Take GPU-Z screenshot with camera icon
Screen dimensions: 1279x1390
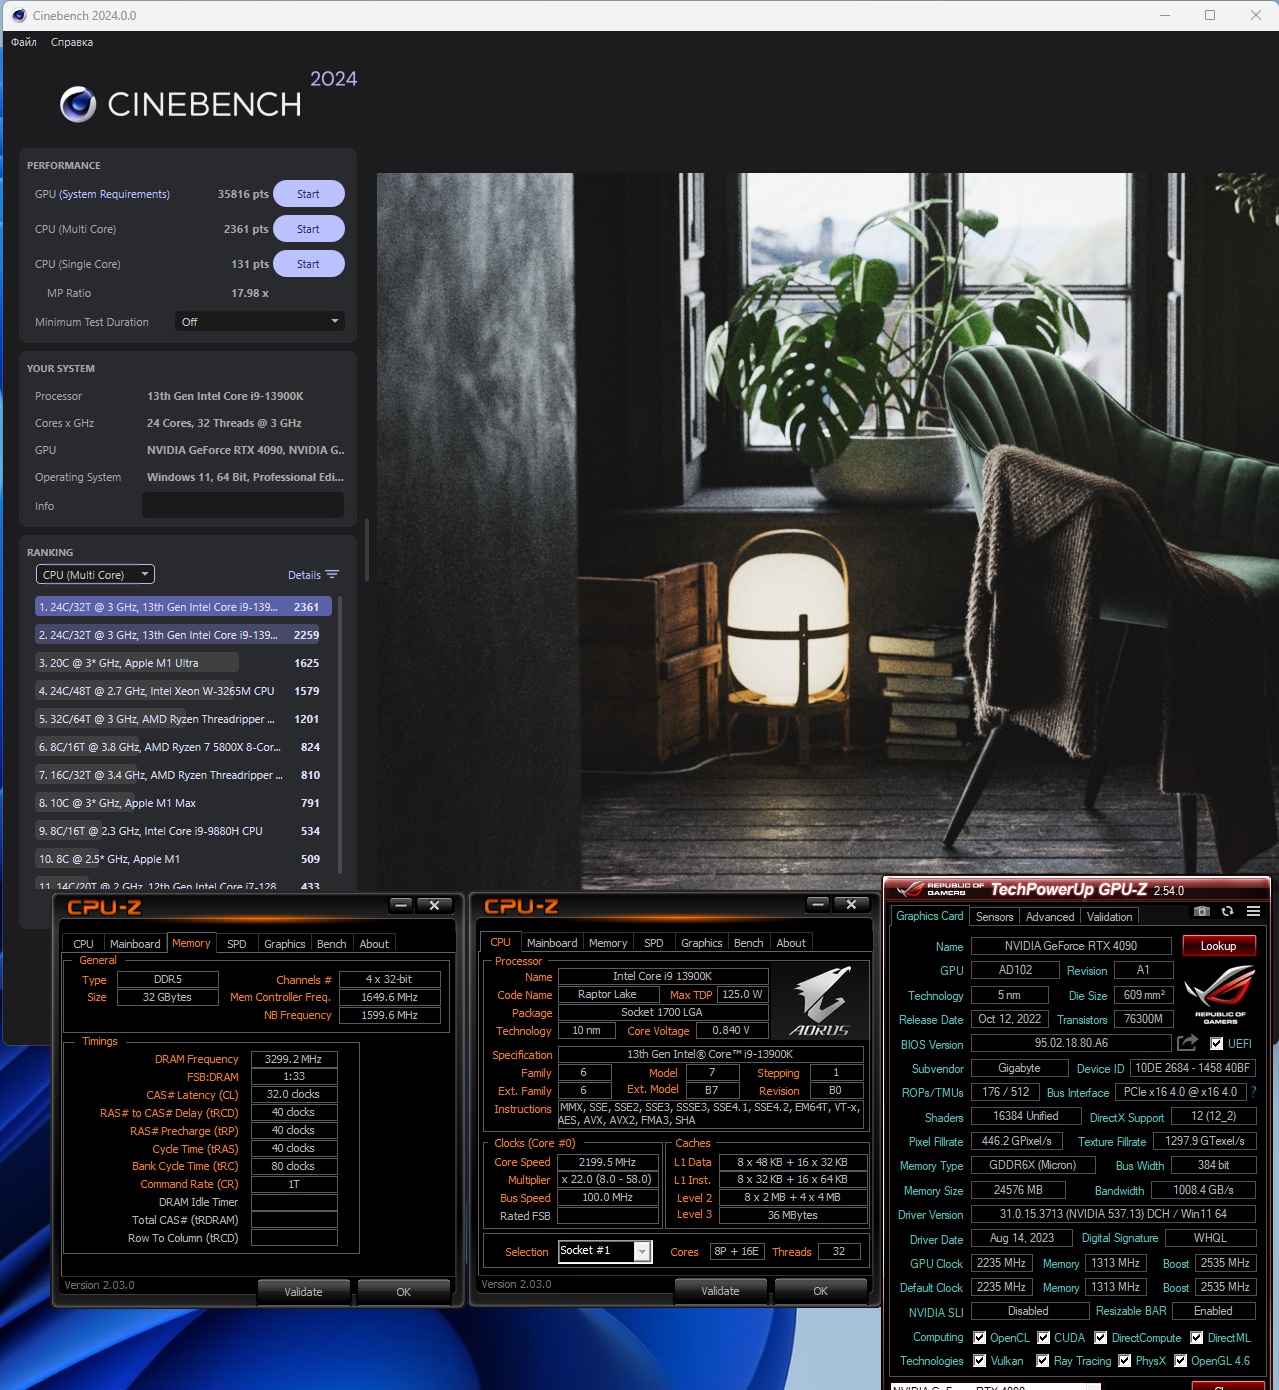point(1202,911)
